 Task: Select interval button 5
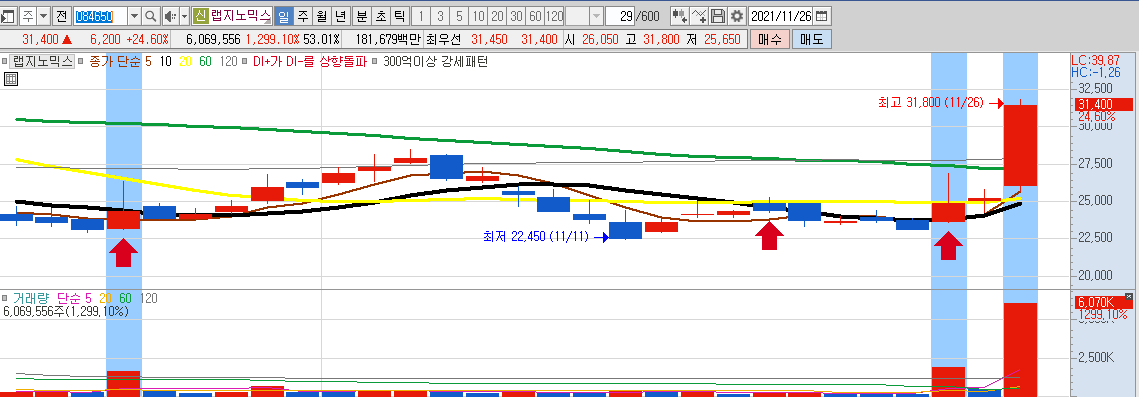pos(459,15)
